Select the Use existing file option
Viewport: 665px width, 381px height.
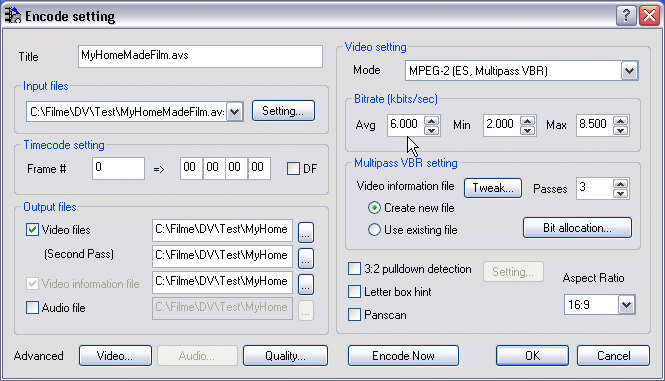point(374,230)
